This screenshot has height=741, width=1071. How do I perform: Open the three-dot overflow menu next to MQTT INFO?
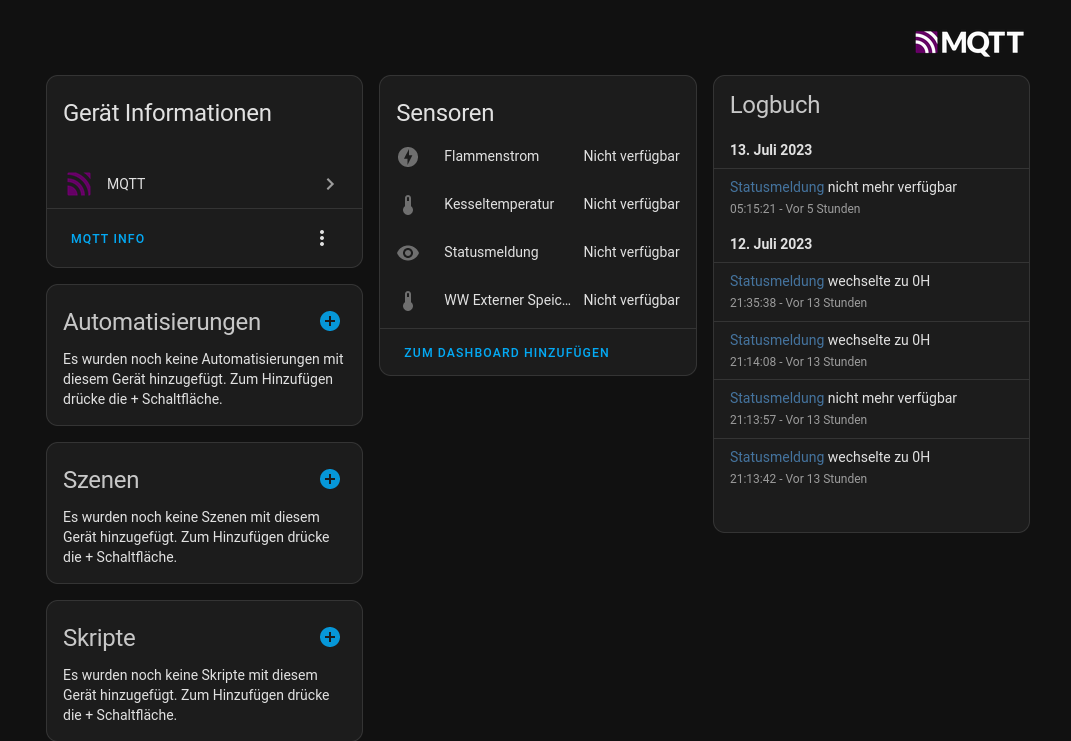point(322,238)
